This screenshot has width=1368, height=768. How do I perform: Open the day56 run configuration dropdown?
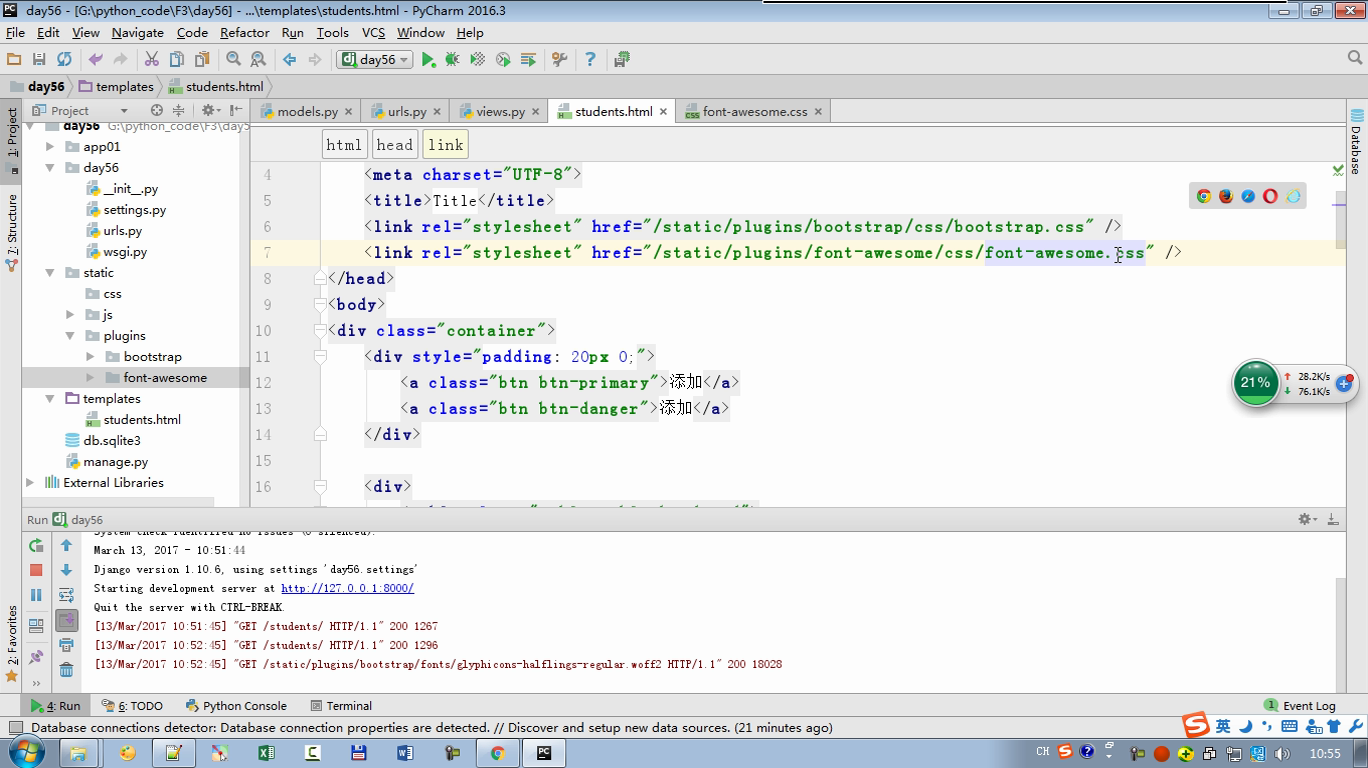[376, 60]
